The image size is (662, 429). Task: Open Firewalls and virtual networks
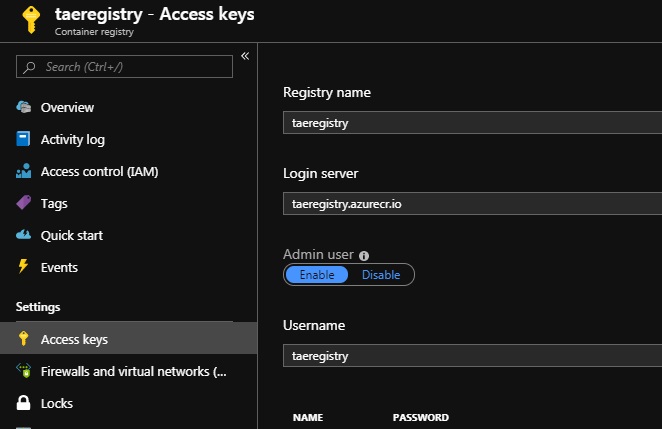(x=134, y=372)
